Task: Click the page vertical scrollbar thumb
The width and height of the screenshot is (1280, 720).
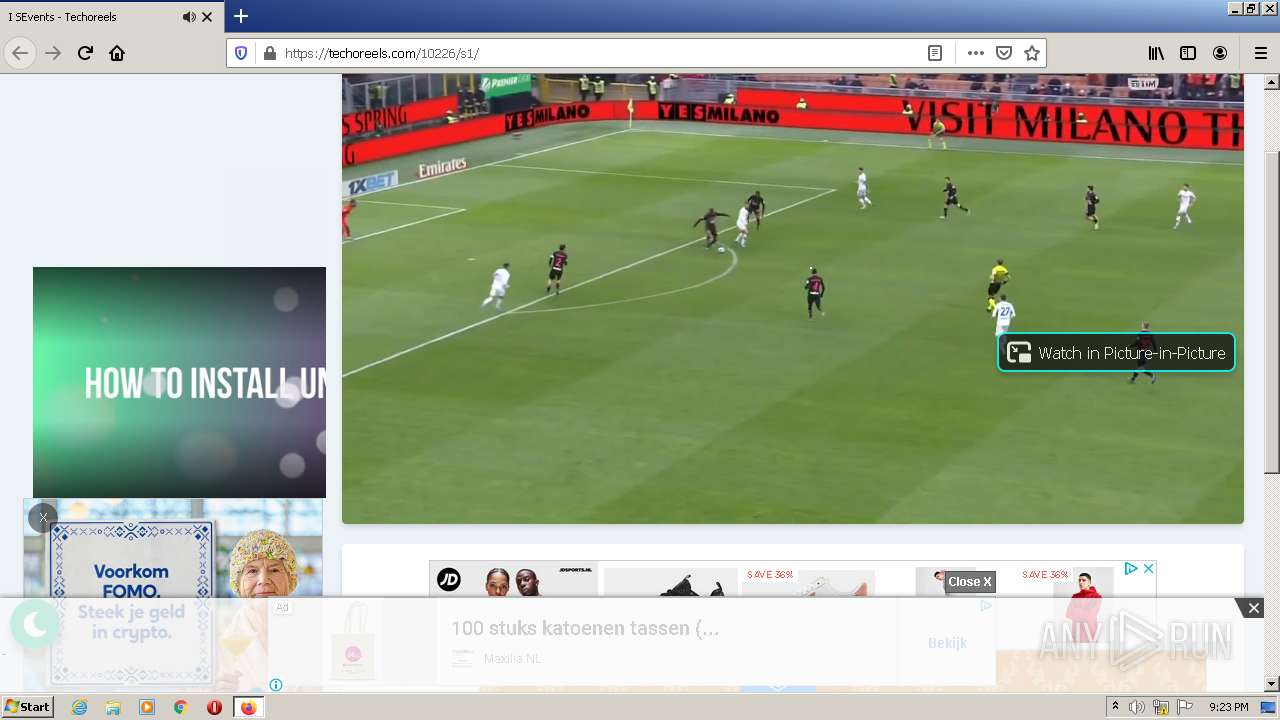Action: [x=1272, y=312]
